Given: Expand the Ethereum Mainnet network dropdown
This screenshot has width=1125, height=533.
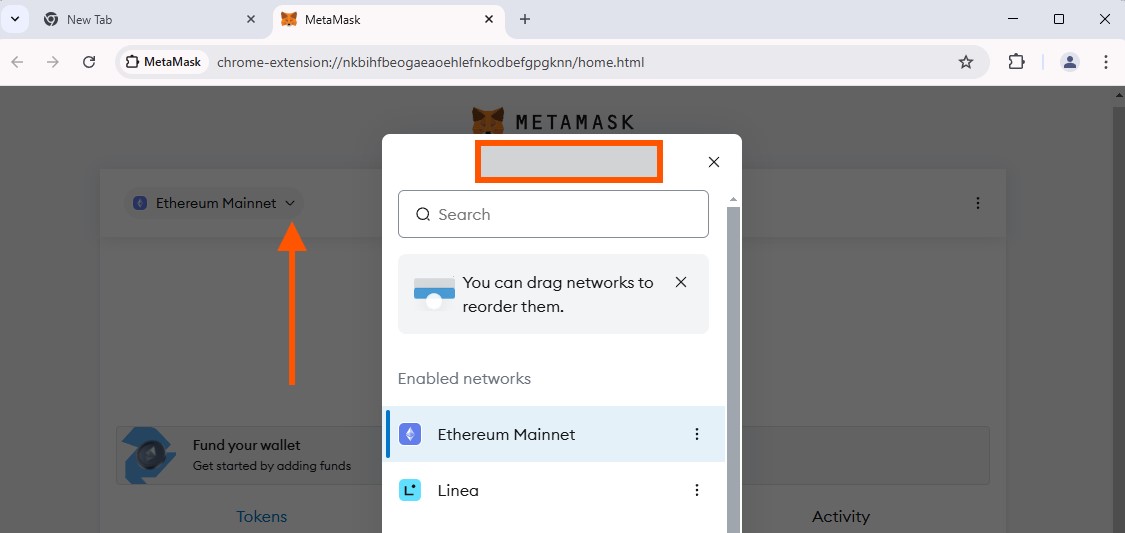Looking at the screenshot, I should (x=215, y=203).
